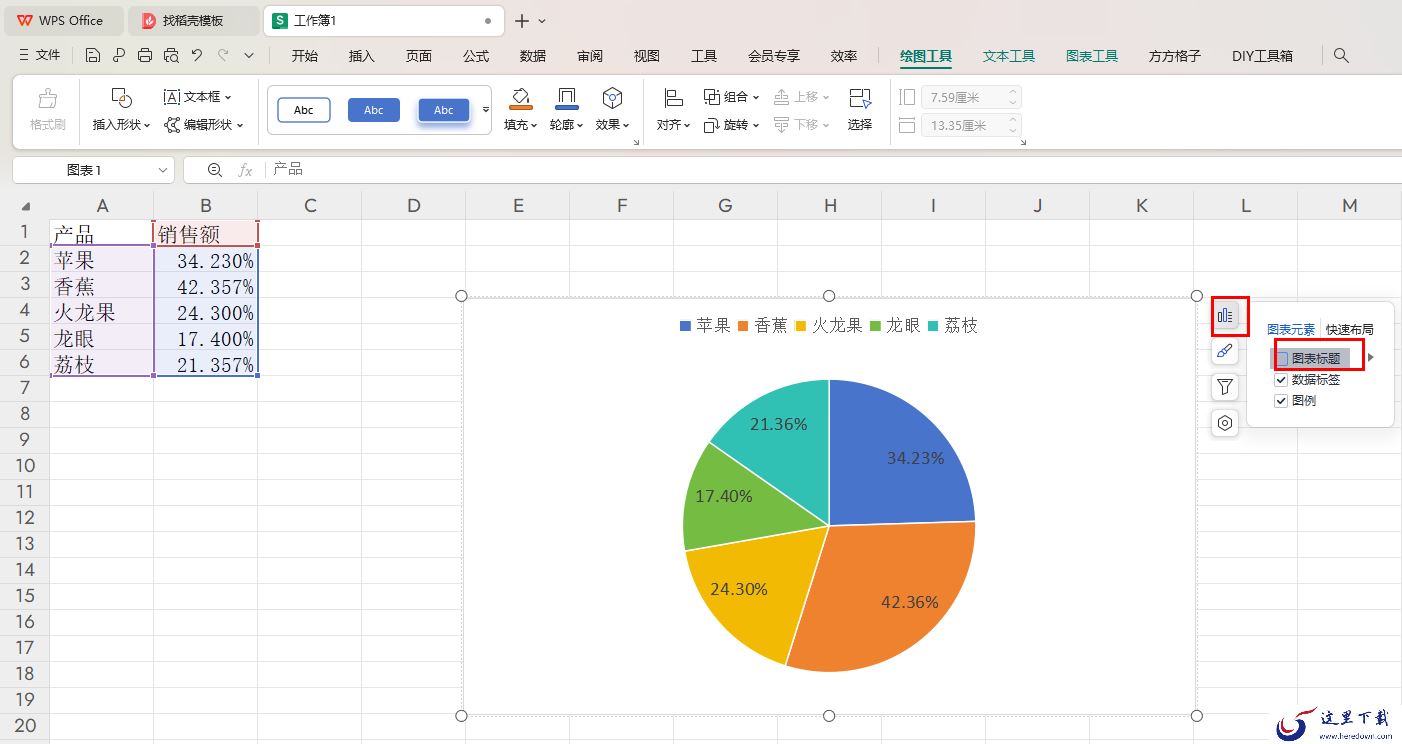This screenshot has width=1402, height=744.
Task: Switch to the 图表工具 ribbon tab
Action: click(1091, 56)
